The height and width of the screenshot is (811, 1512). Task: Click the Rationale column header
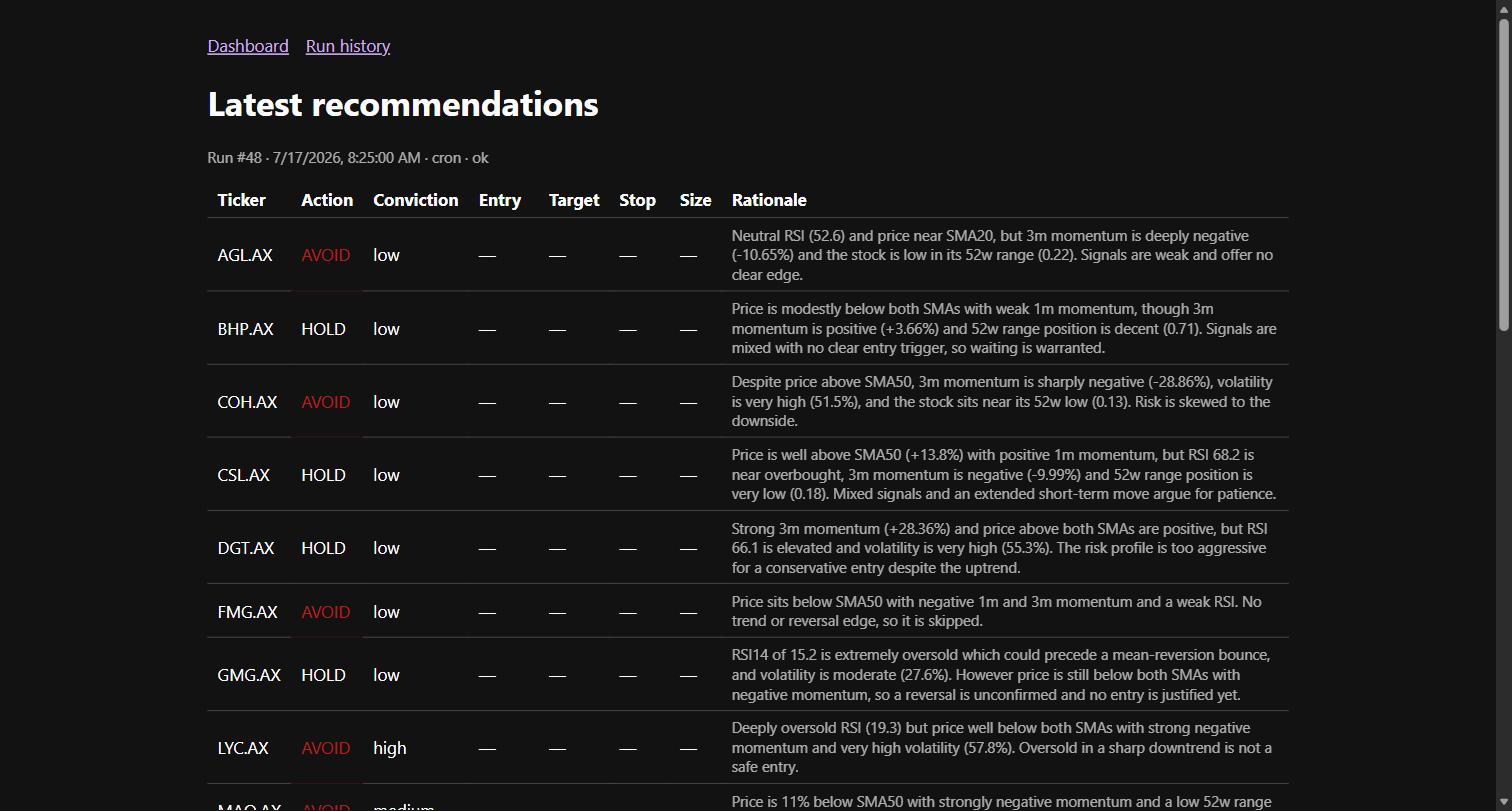(x=769, y=200)
